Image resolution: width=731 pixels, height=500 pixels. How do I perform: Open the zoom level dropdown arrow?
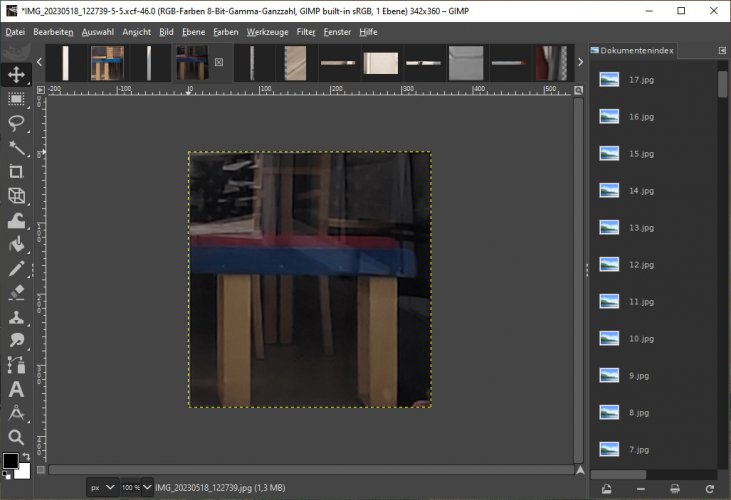click(x=147, y=487)
